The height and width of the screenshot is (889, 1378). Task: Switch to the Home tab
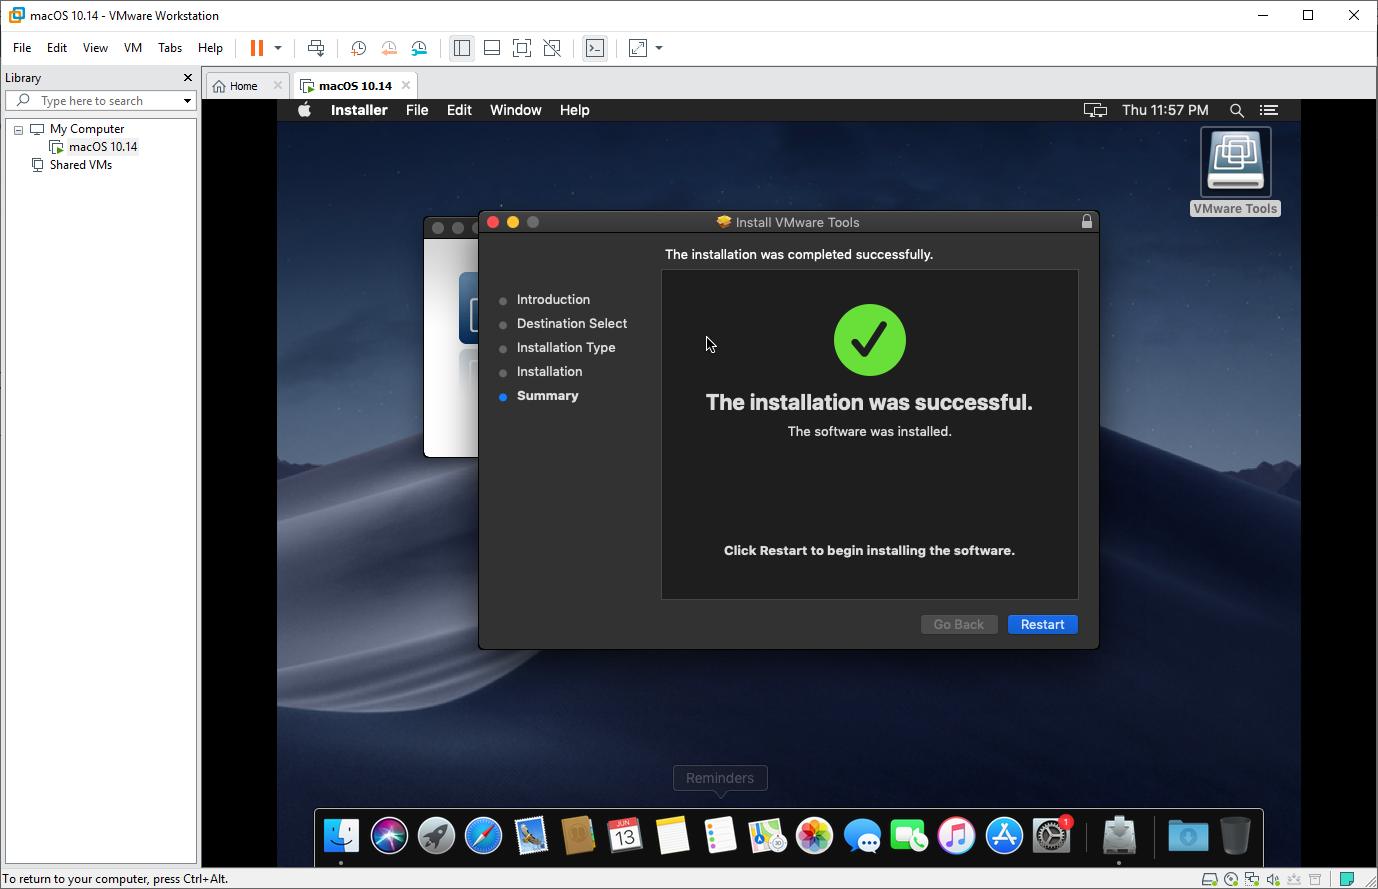(x=243, y=85)
